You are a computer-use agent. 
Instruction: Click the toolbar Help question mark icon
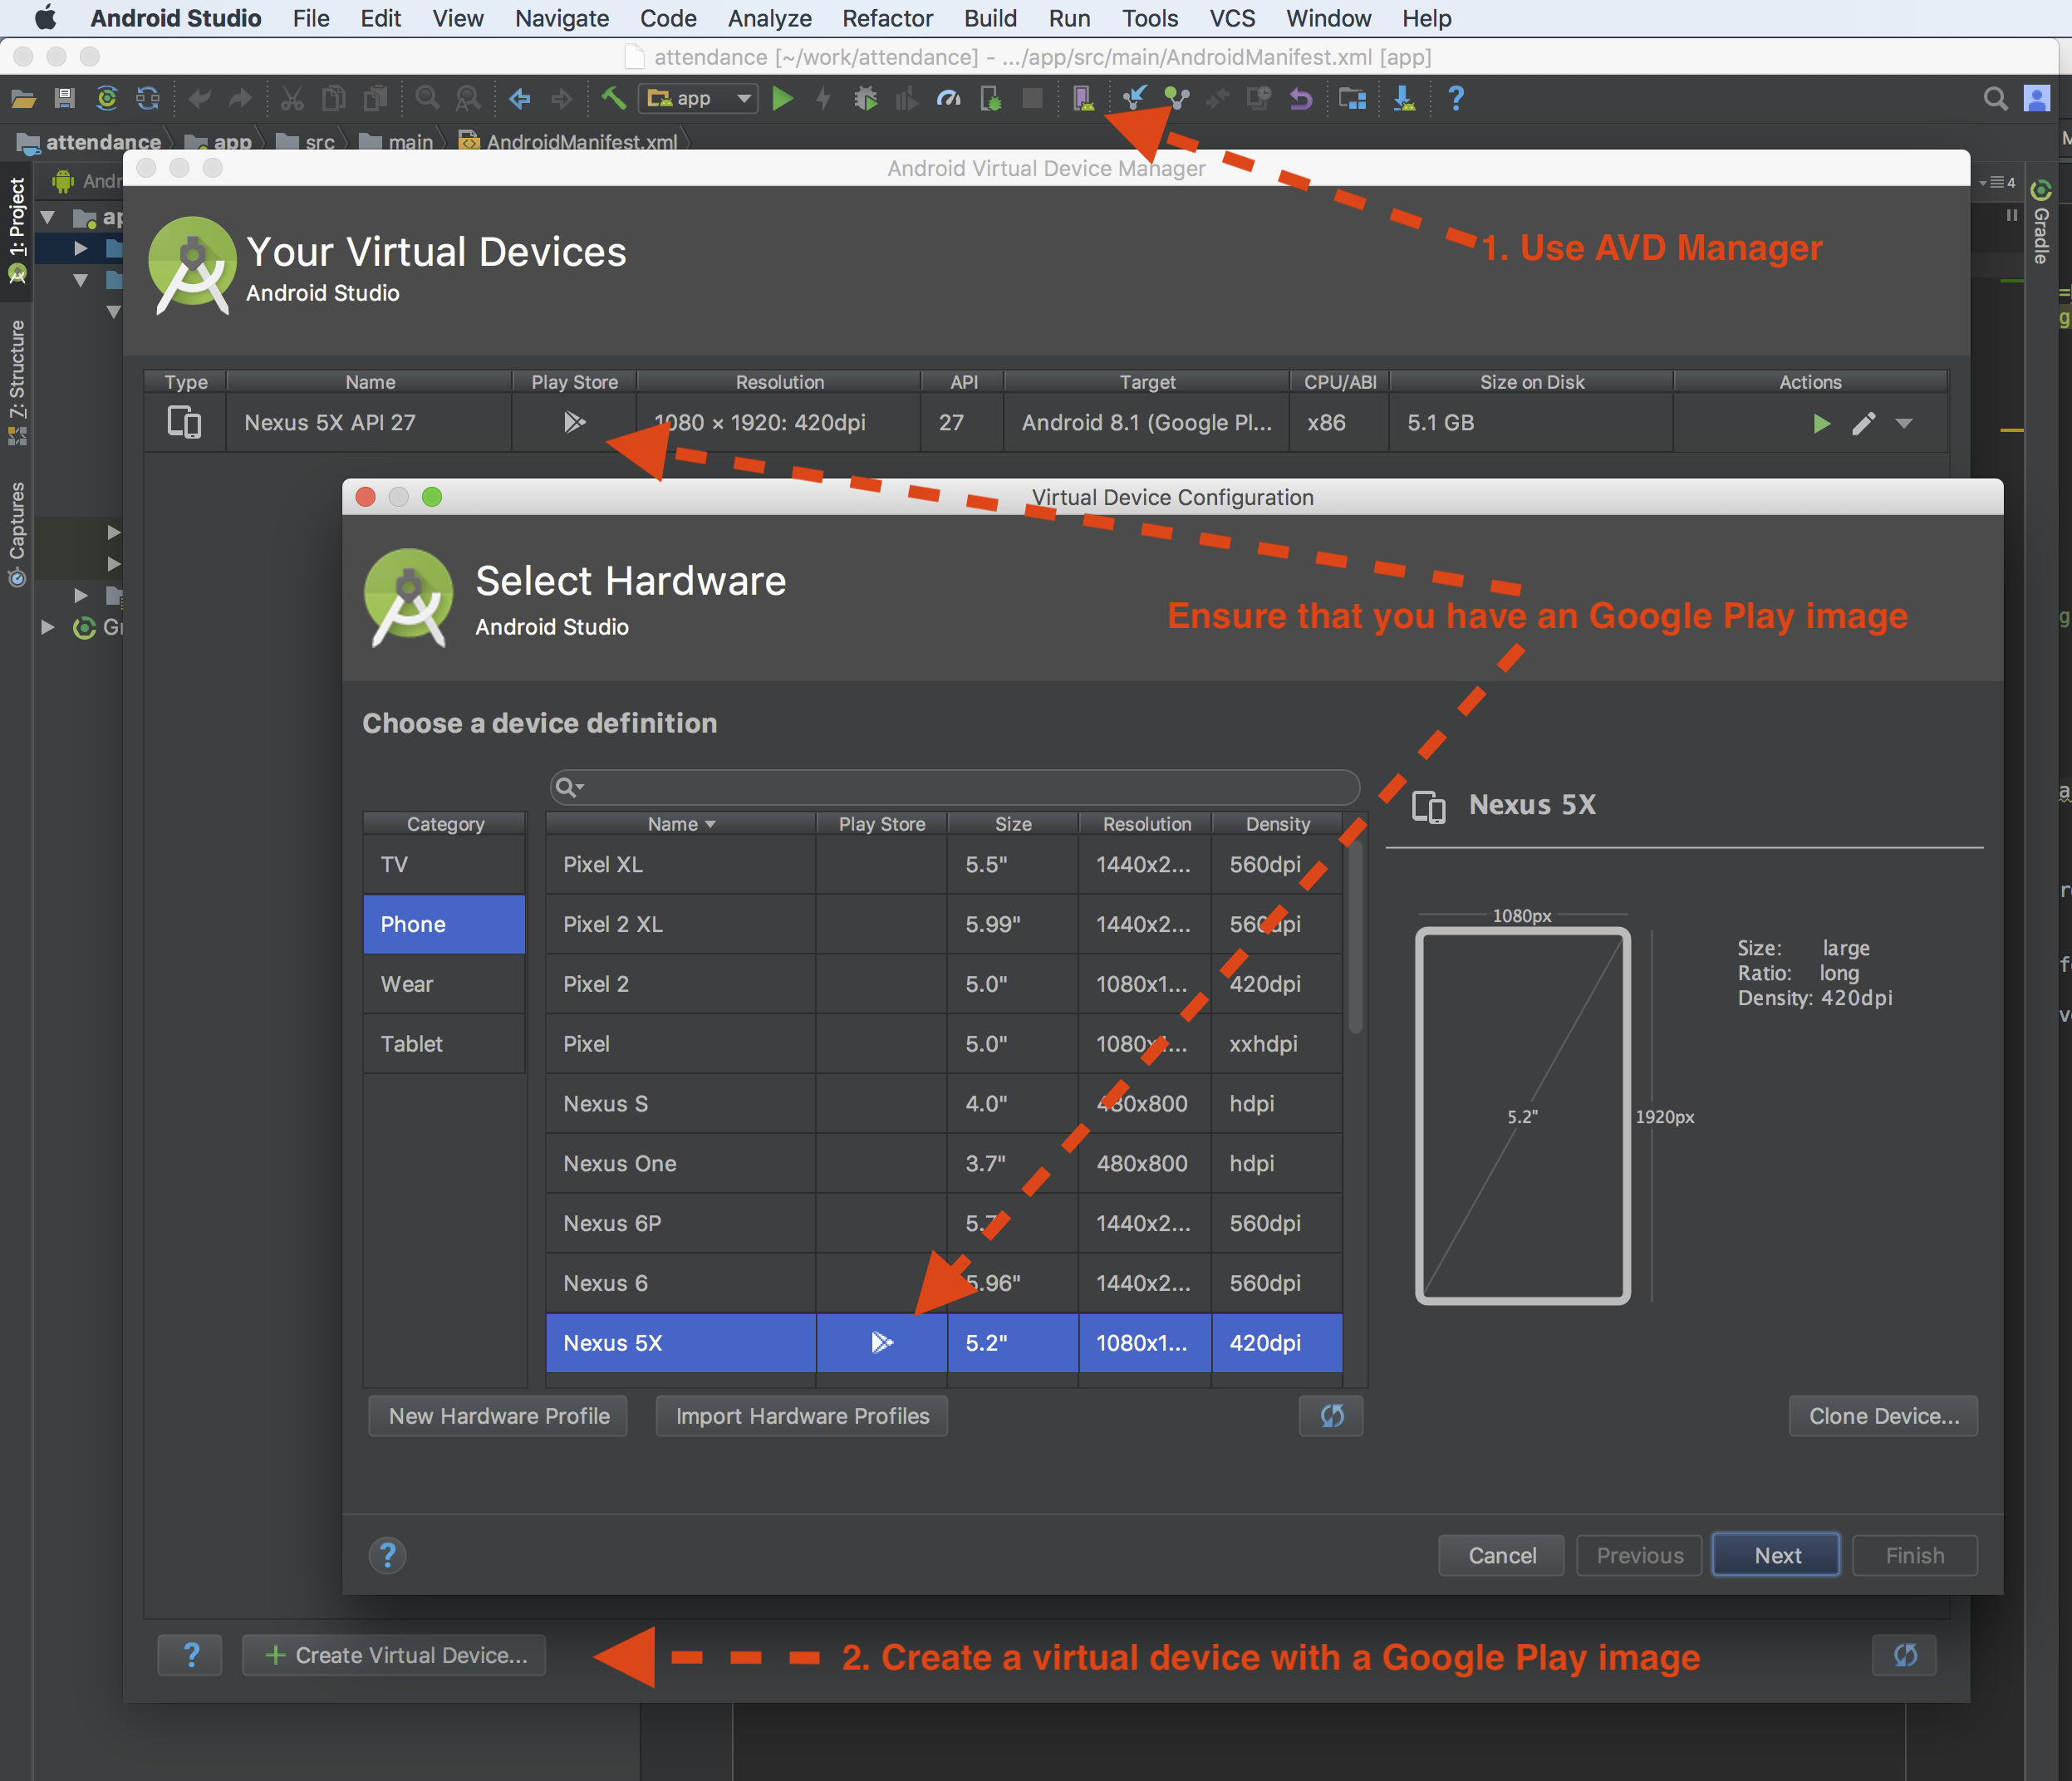1456,98
